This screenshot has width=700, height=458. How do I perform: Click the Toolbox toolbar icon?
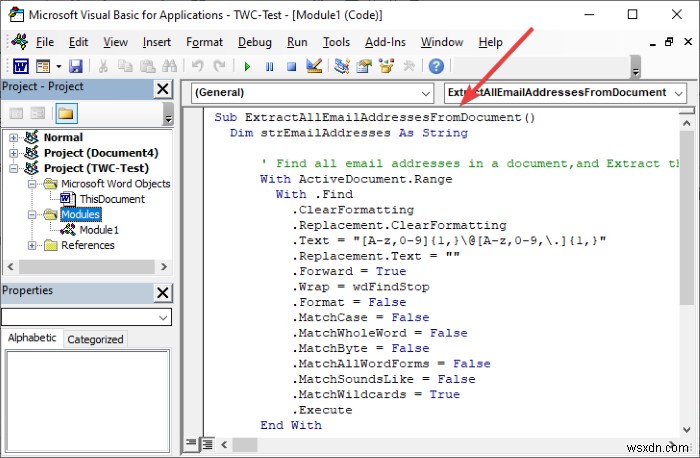click(408, 67)
